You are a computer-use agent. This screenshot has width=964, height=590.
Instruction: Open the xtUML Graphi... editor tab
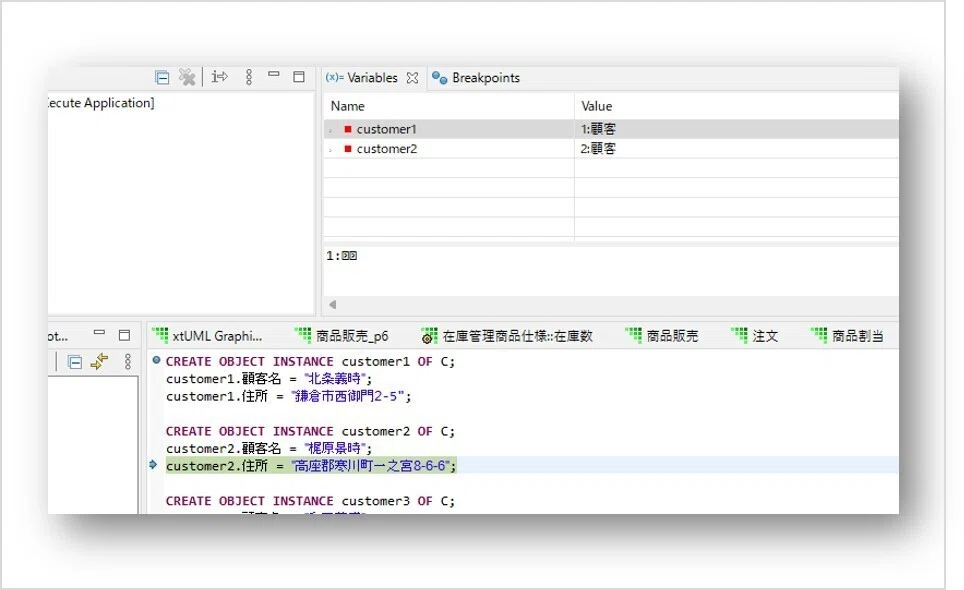pos(208,336)
